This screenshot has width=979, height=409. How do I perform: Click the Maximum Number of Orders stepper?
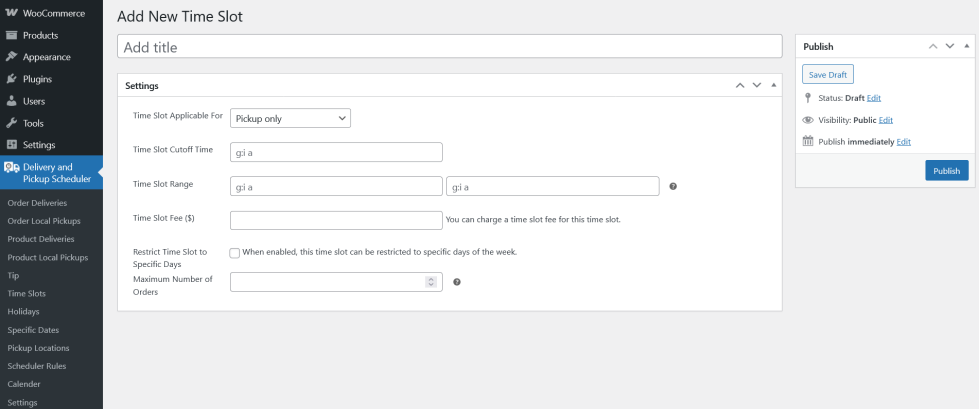click(x=431, y=282)
